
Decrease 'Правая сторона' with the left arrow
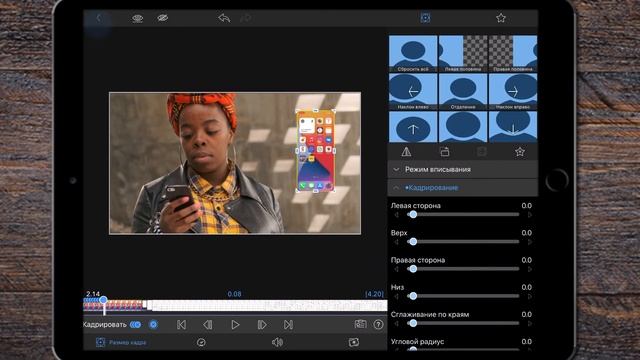[396, 269]
